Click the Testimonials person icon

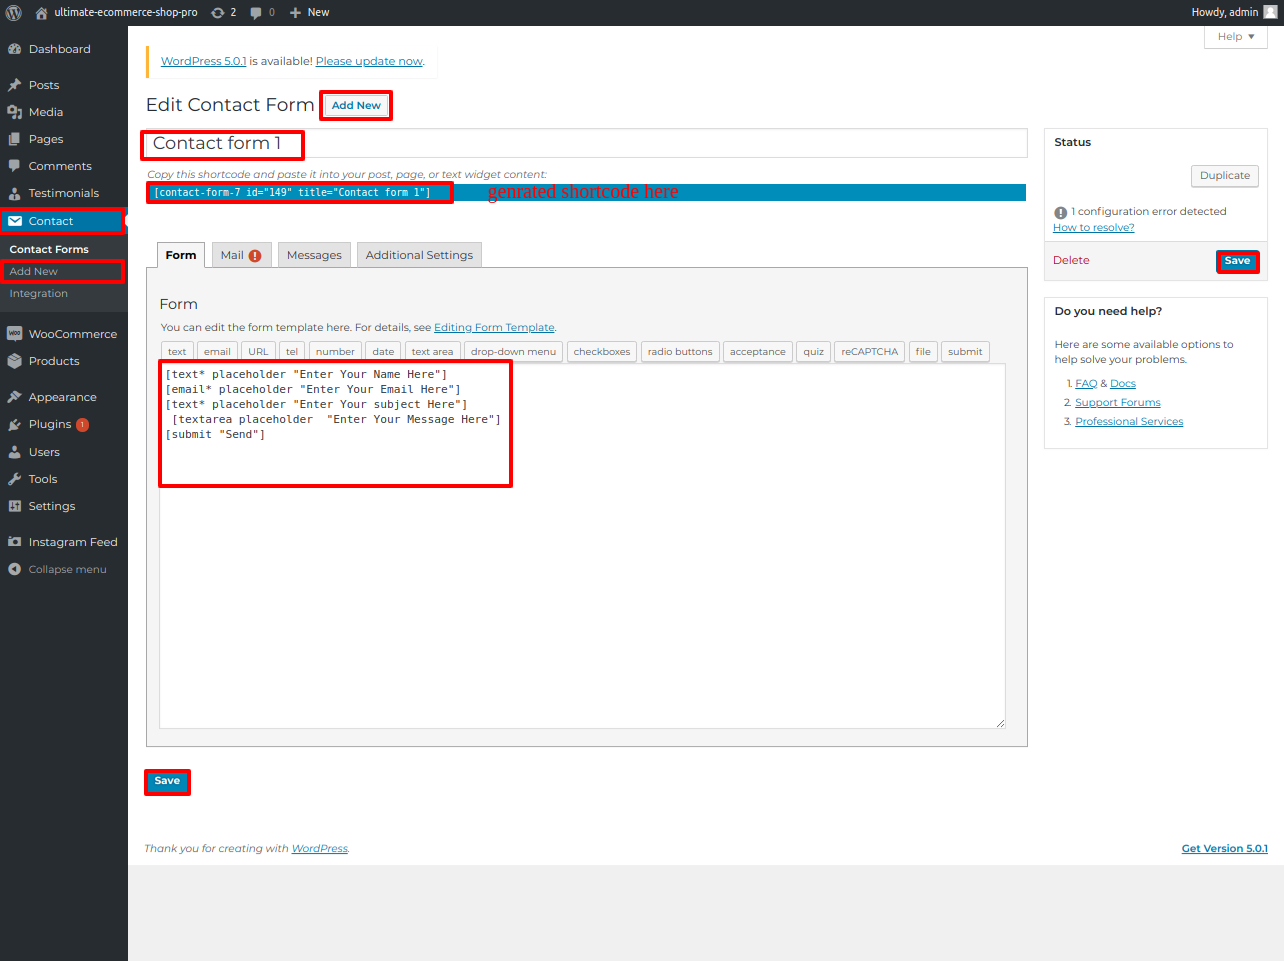(15, 193)
